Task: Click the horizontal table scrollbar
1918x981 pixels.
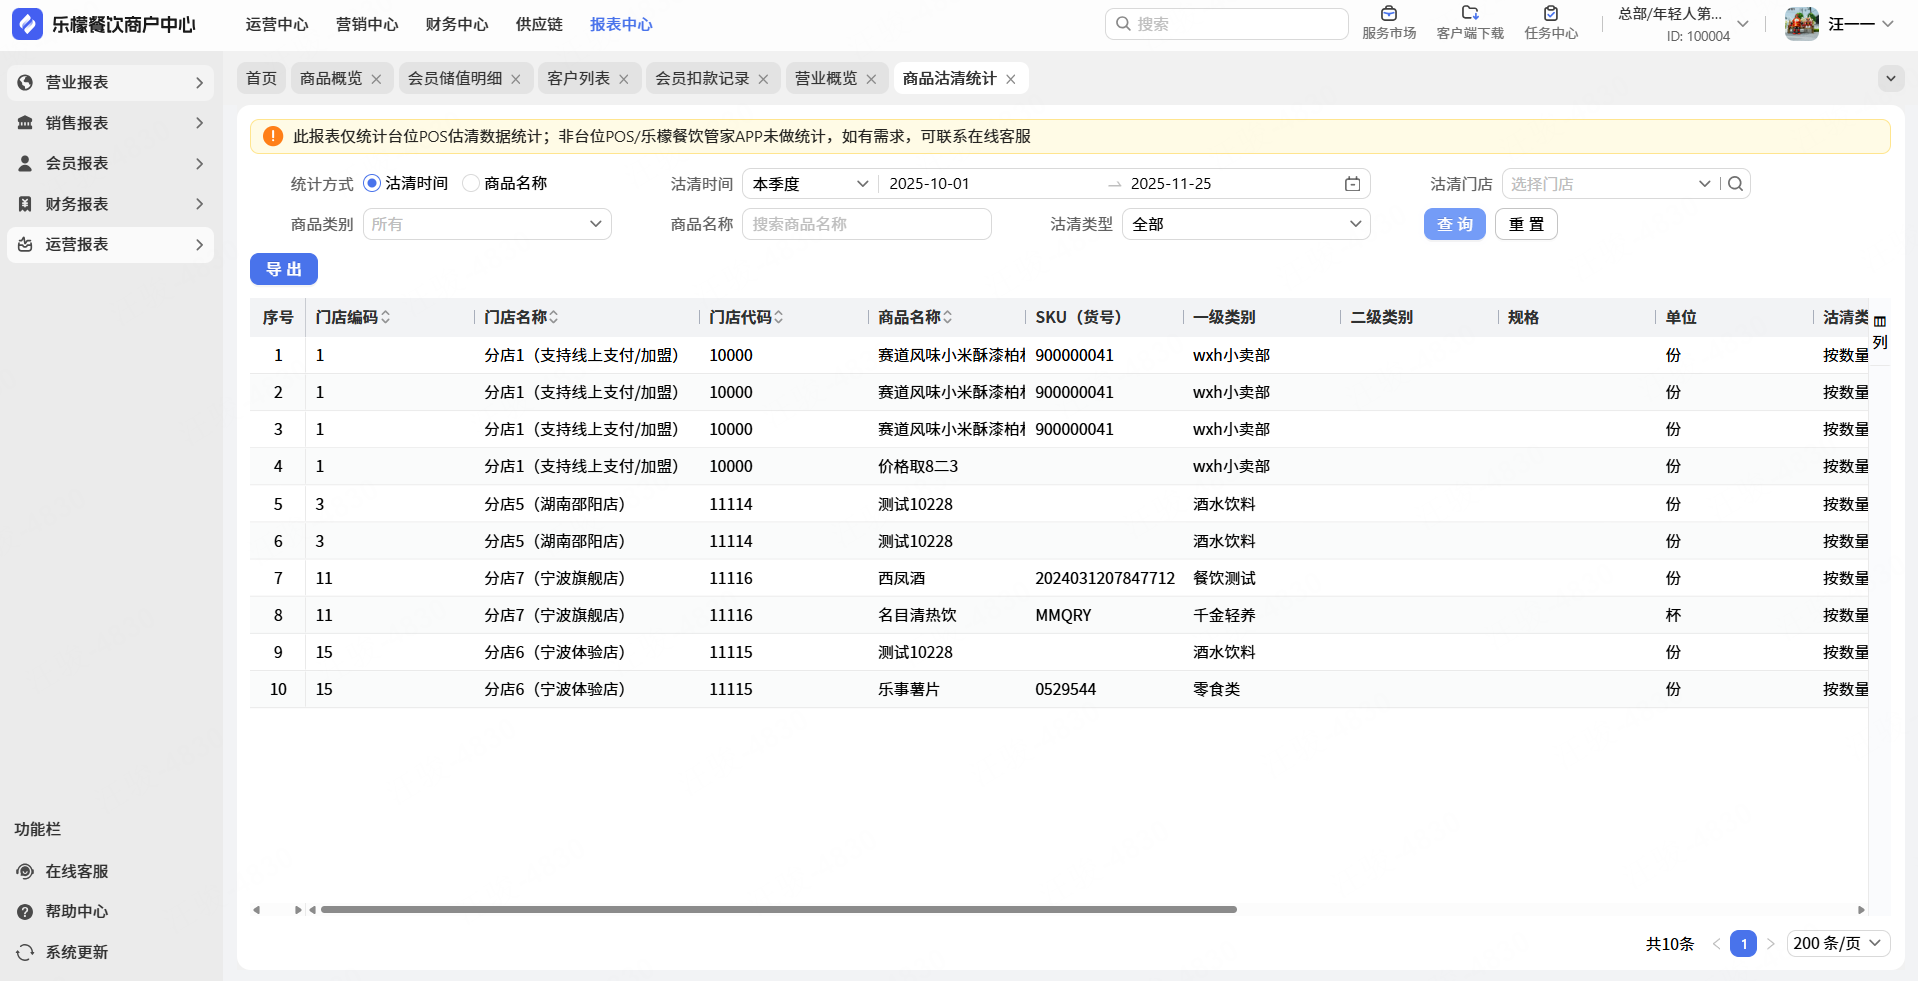Action: pos(778,909)
